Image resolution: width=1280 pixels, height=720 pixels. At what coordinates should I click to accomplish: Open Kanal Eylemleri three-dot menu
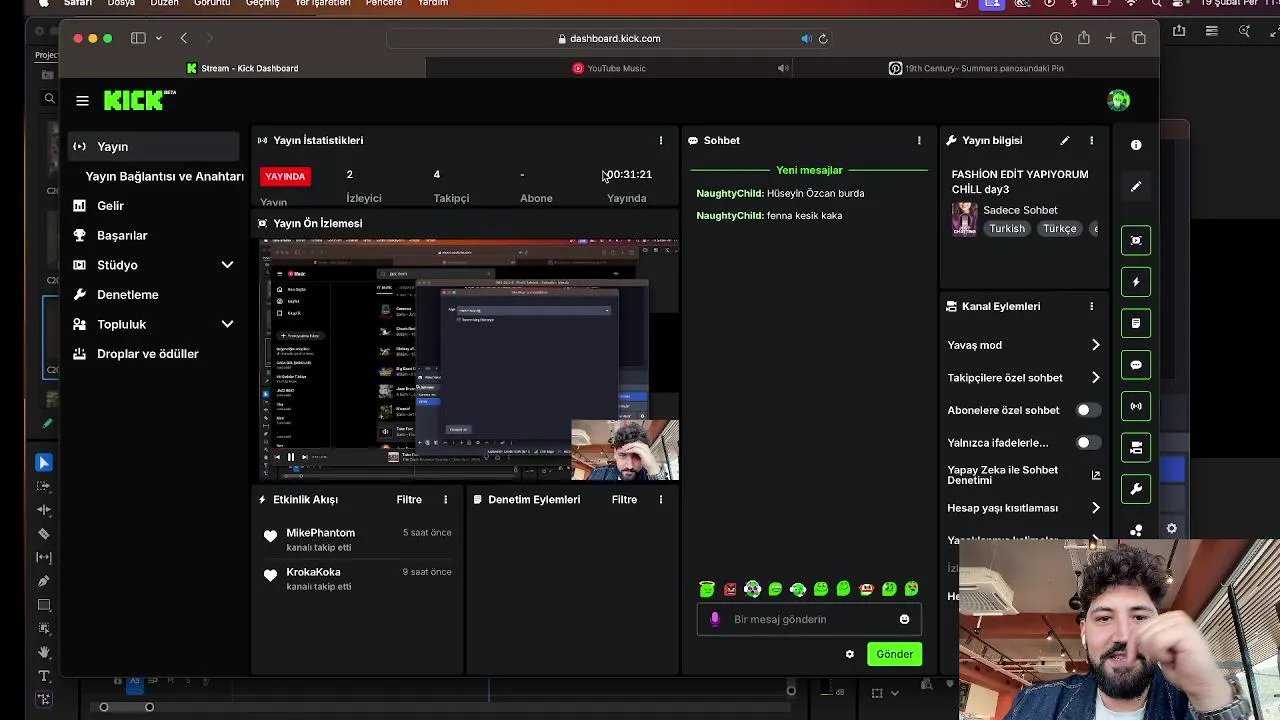tap(1091, 306)
